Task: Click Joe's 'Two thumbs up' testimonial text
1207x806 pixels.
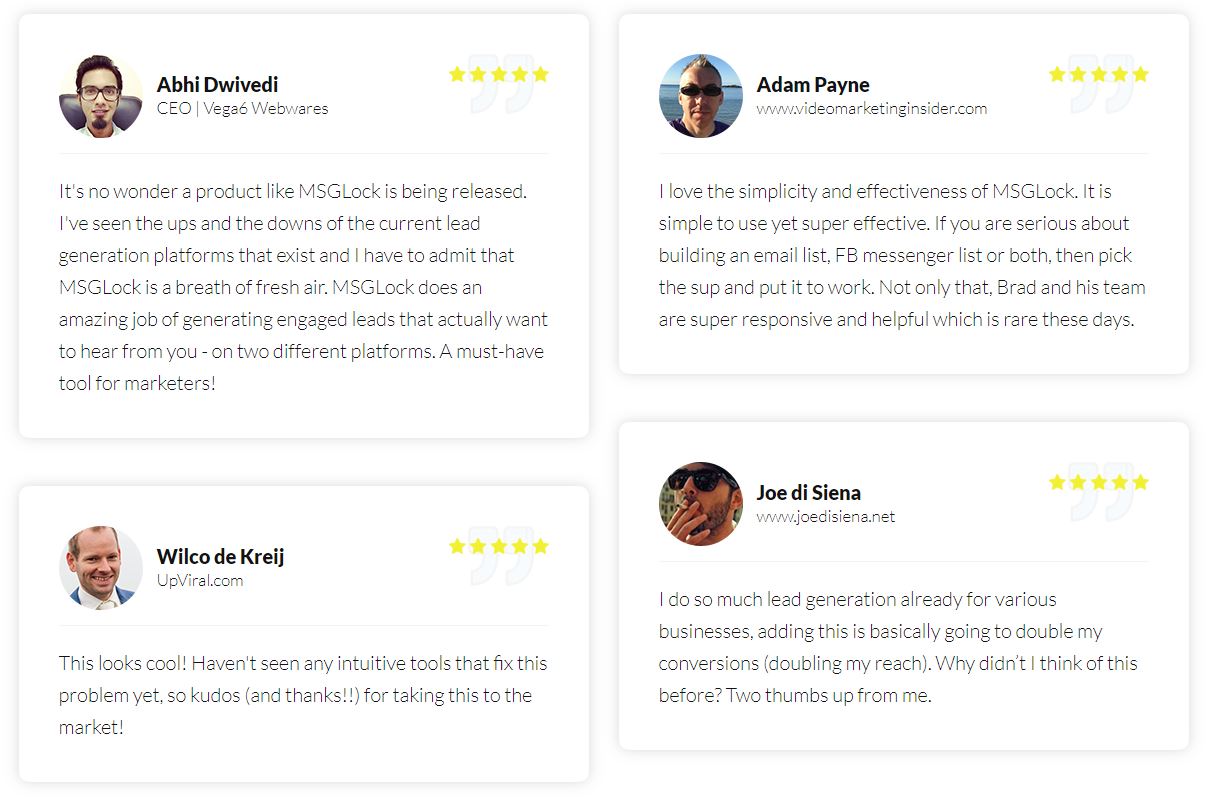Action: (898, 647)
